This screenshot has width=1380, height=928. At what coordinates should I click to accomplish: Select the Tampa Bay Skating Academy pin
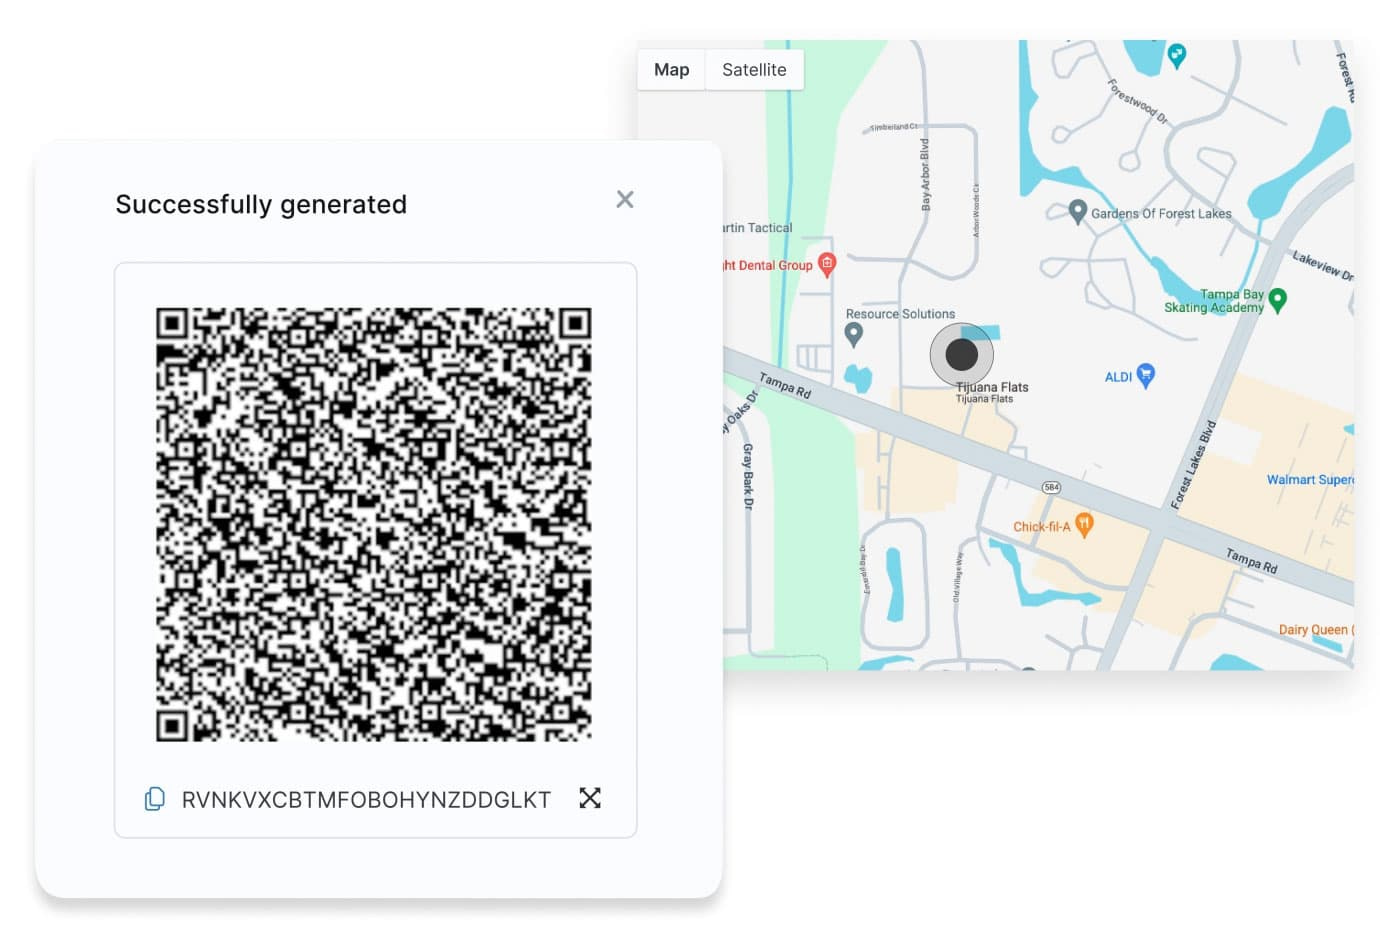tap(1277, 299)
